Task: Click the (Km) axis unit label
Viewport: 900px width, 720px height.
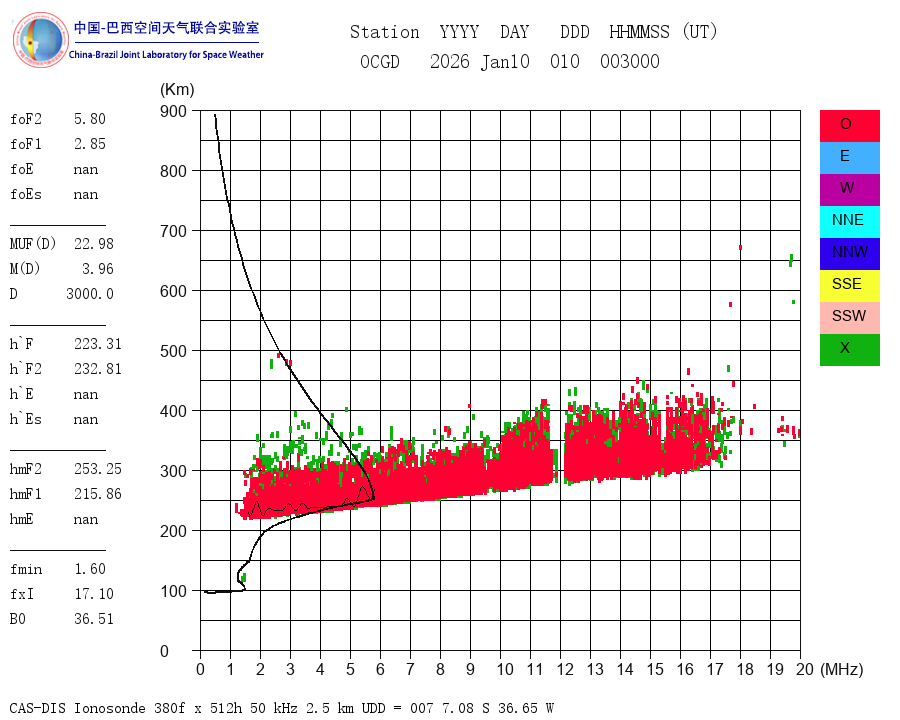Action: (x=177, y=90)
